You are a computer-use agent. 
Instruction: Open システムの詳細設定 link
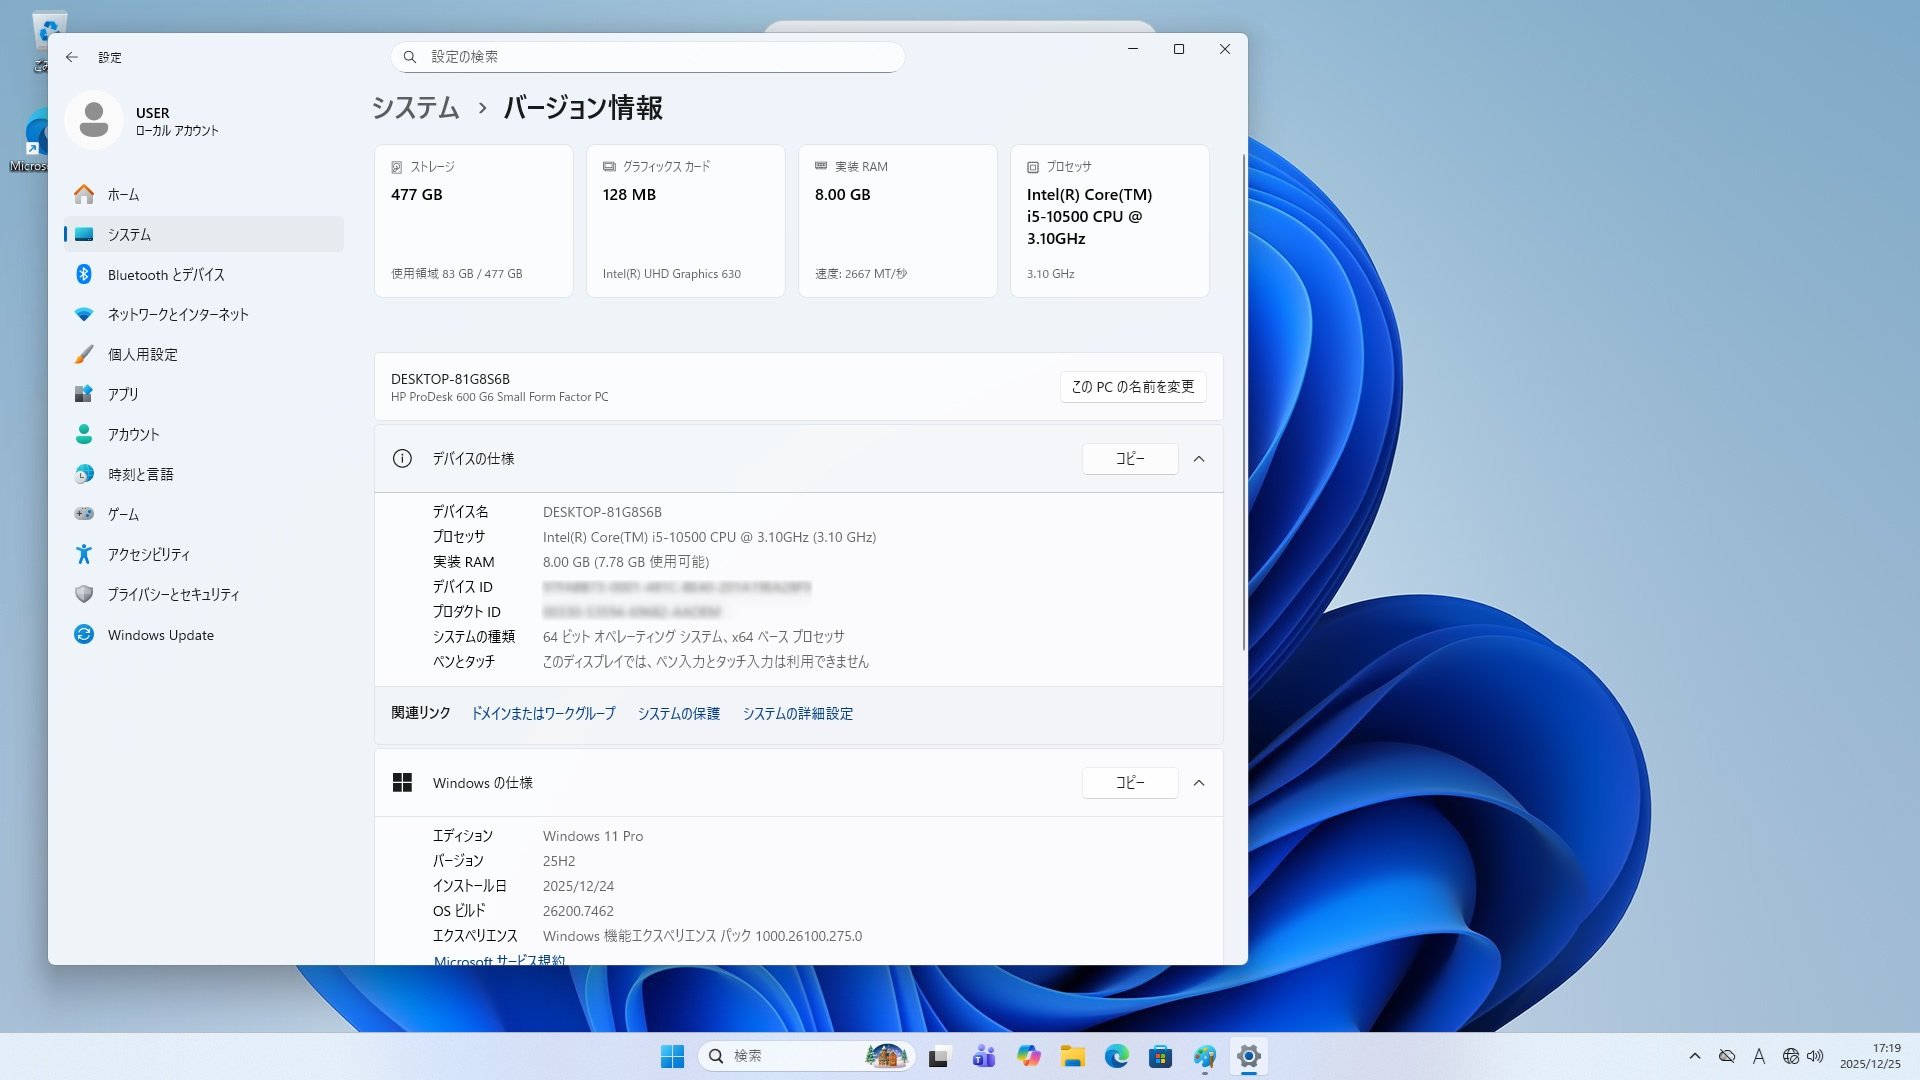tap(797, 713)
